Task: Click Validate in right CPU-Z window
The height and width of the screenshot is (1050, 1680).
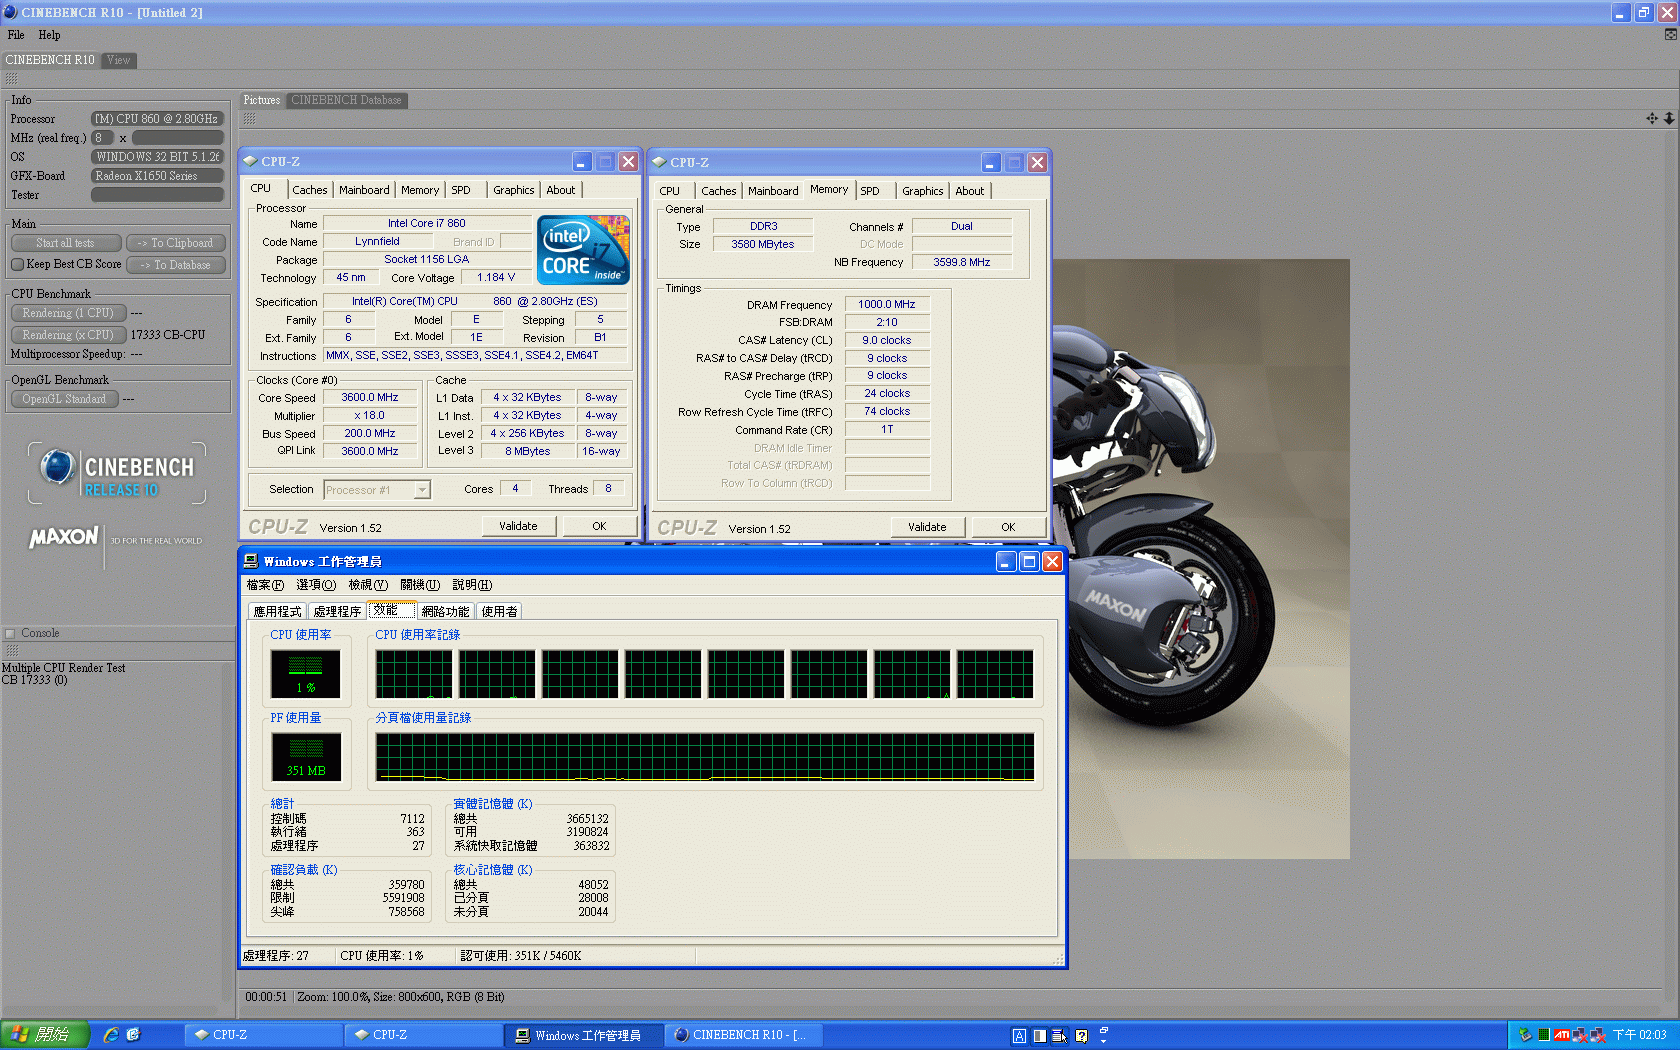Action: click(927, 527)
